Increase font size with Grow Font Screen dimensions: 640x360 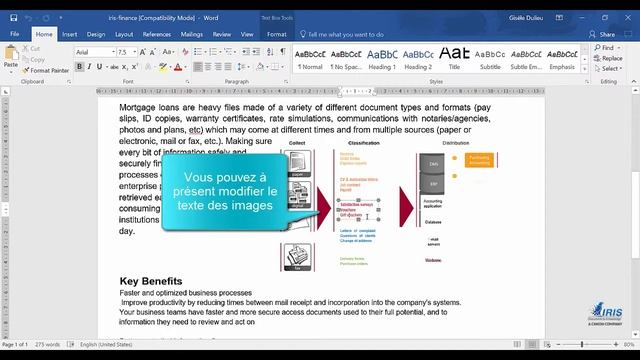(143, 52)
